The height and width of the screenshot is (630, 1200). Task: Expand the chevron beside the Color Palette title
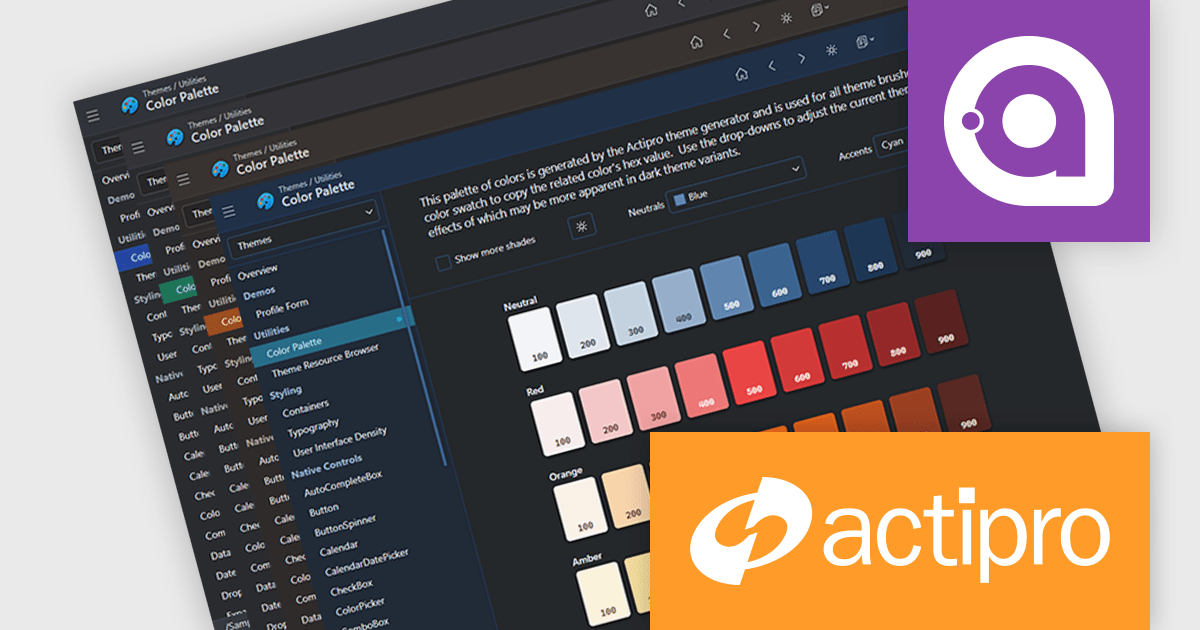368,211
